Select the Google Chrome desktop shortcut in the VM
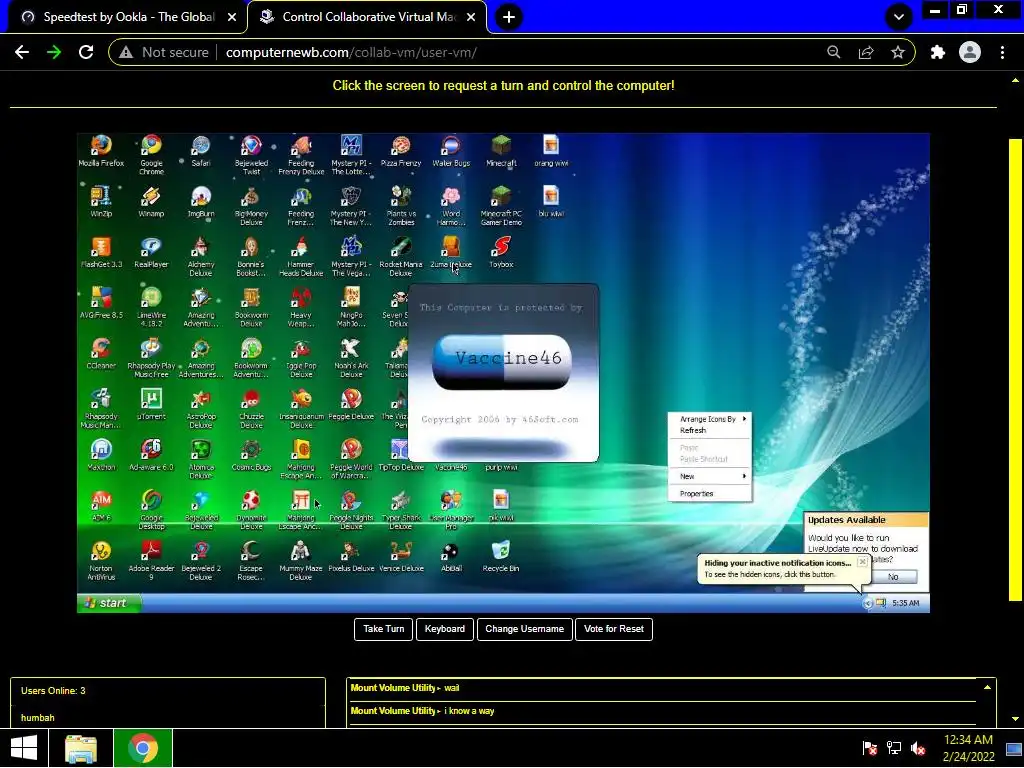The image size is (1024, 768). click(x=151, y=154)
